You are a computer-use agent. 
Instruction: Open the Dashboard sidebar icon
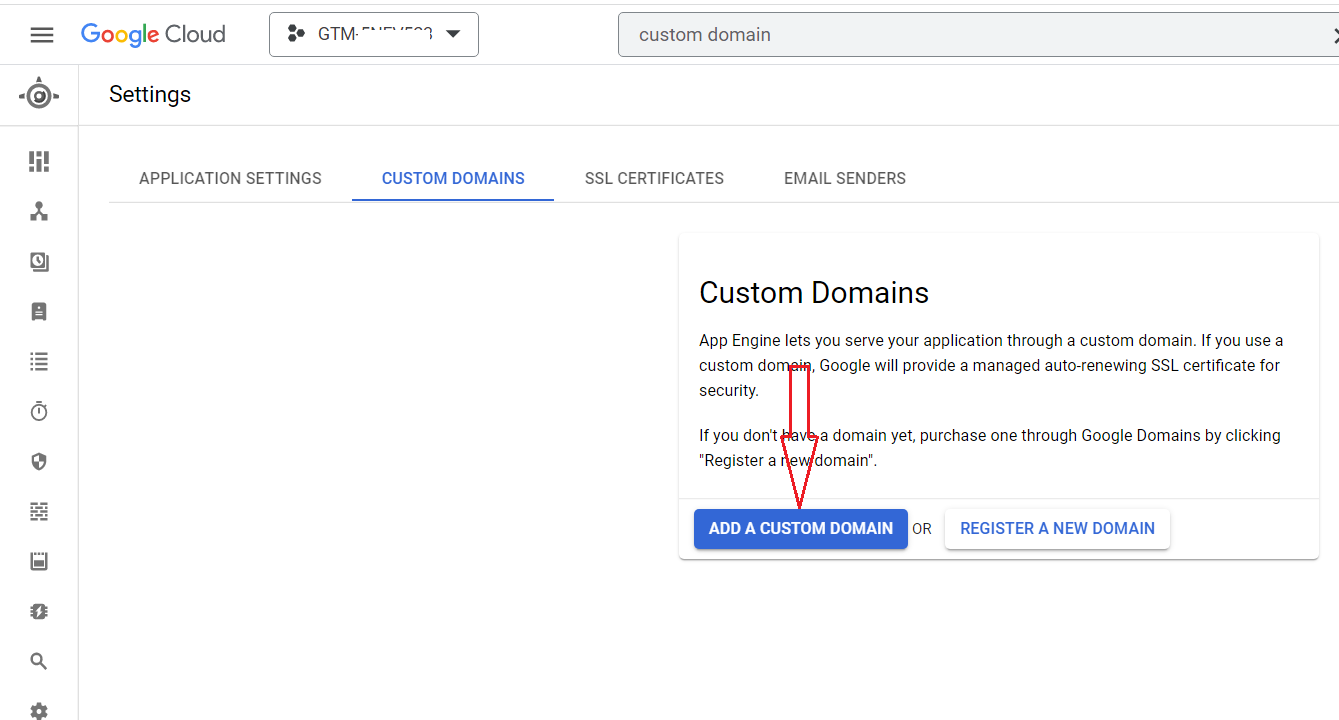[x=39, y=161]
